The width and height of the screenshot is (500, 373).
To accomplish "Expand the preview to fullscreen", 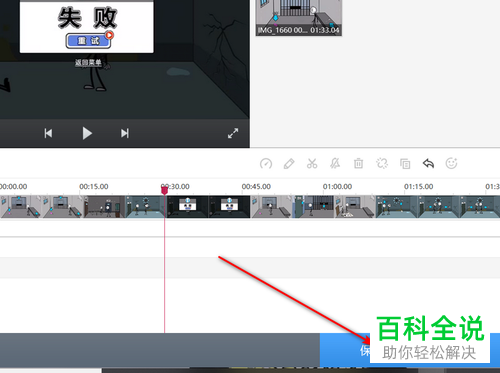I will point(233,133).
